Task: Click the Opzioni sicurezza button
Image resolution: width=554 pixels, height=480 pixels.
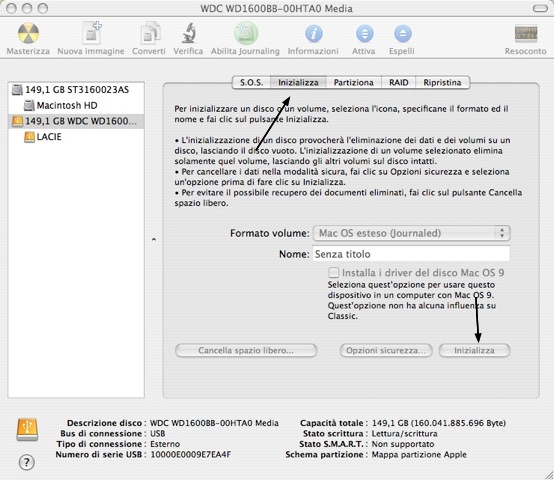Action: (386, 350)
